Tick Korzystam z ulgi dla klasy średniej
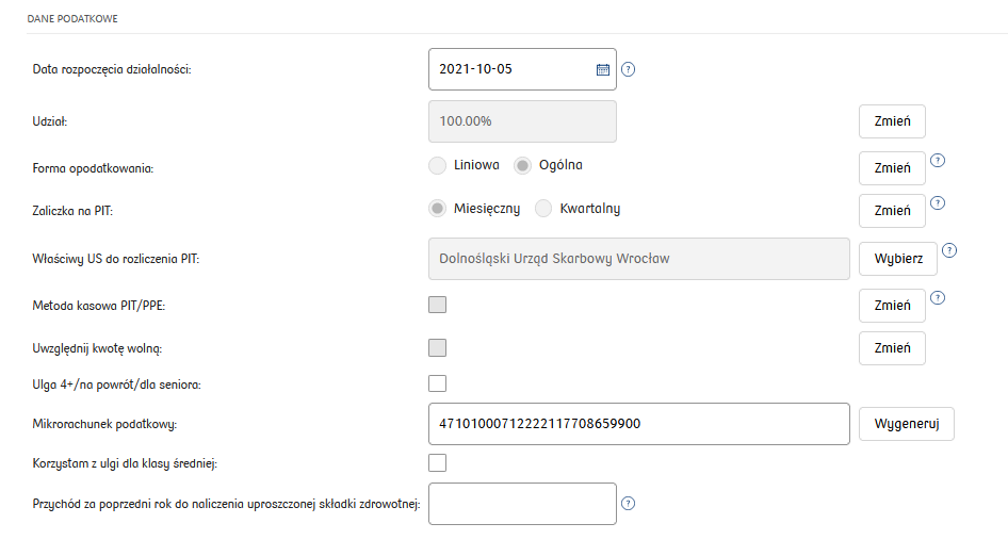Screen dimensions: 1008x556 tap(437, 463)
